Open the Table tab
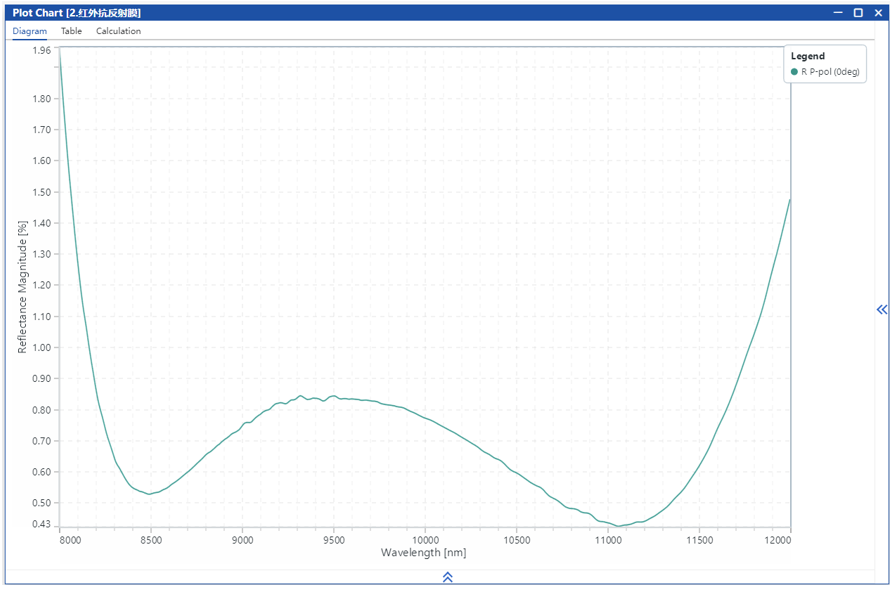The height and width of the screenshot is (589, 893). [x=72, y=31]
